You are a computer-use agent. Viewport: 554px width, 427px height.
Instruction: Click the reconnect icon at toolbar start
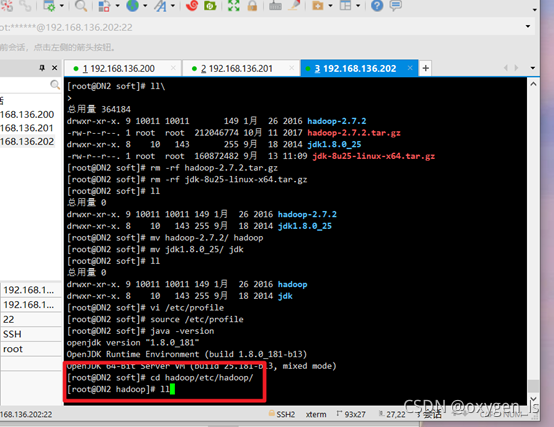(x=6, y=5)
